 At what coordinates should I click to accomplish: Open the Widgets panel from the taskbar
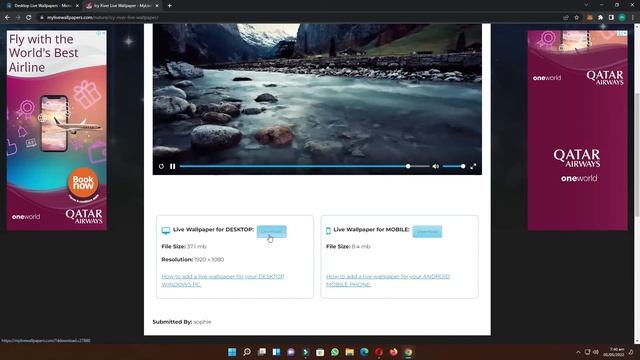(276, 352)
